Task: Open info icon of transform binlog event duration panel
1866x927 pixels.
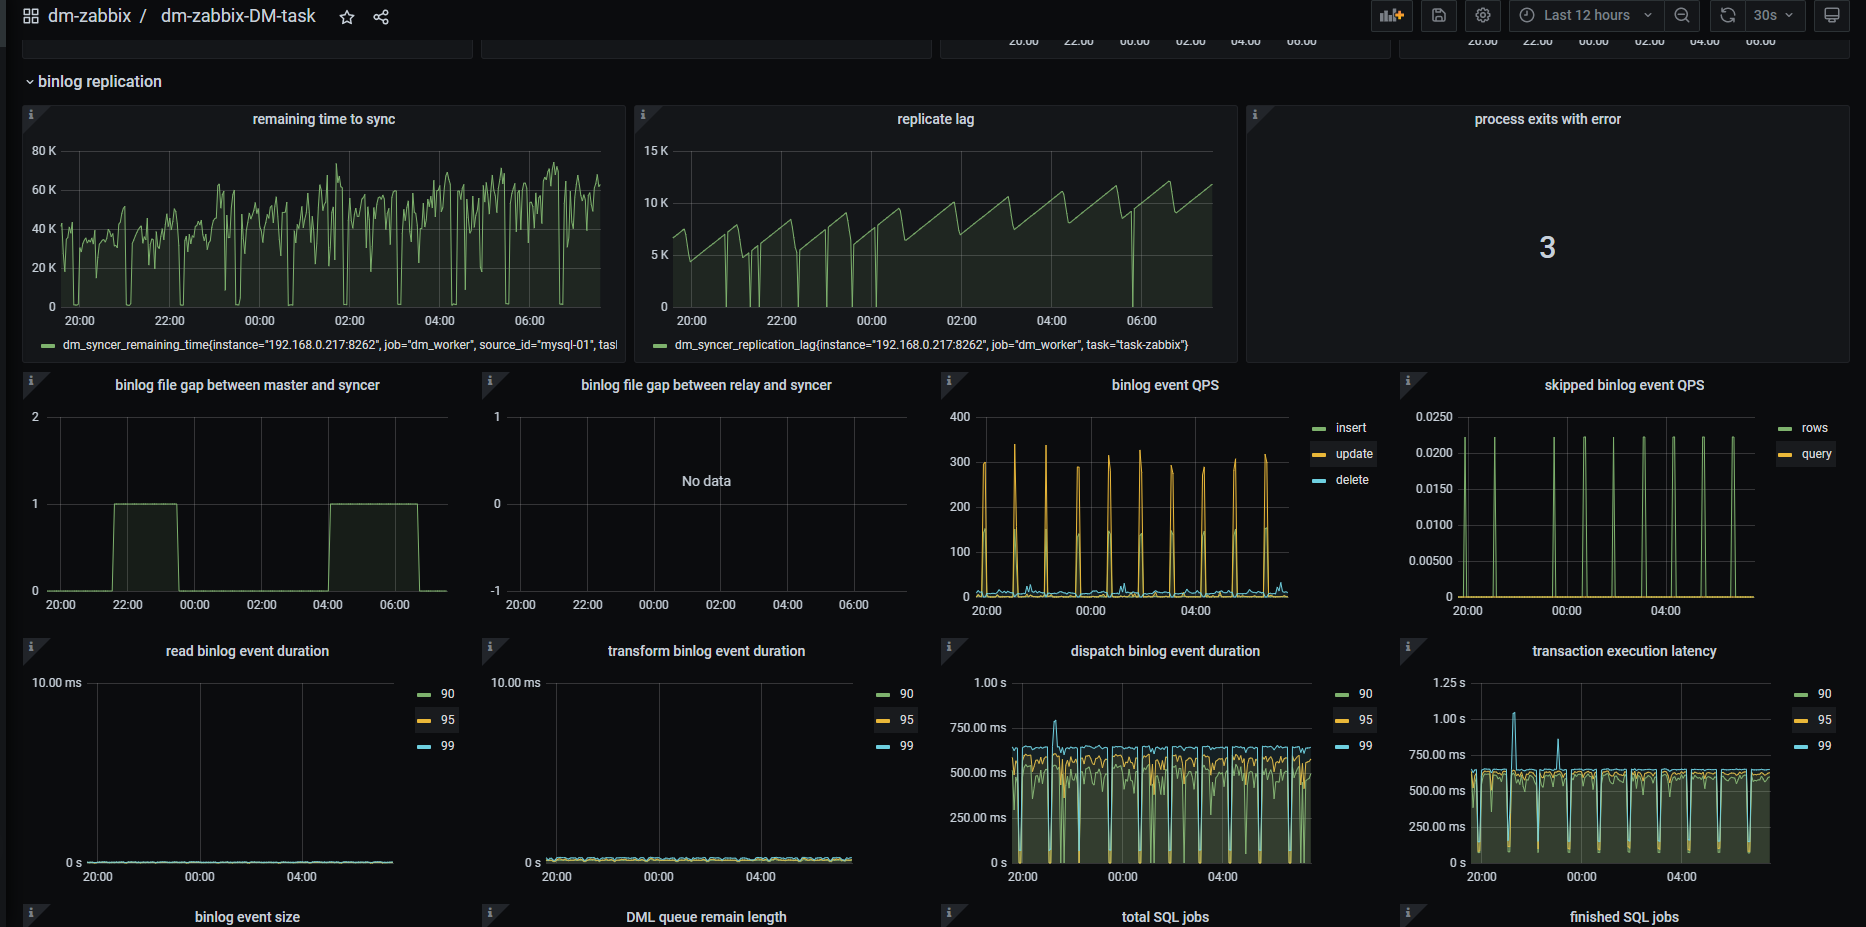Action: [x=490, y=647]
